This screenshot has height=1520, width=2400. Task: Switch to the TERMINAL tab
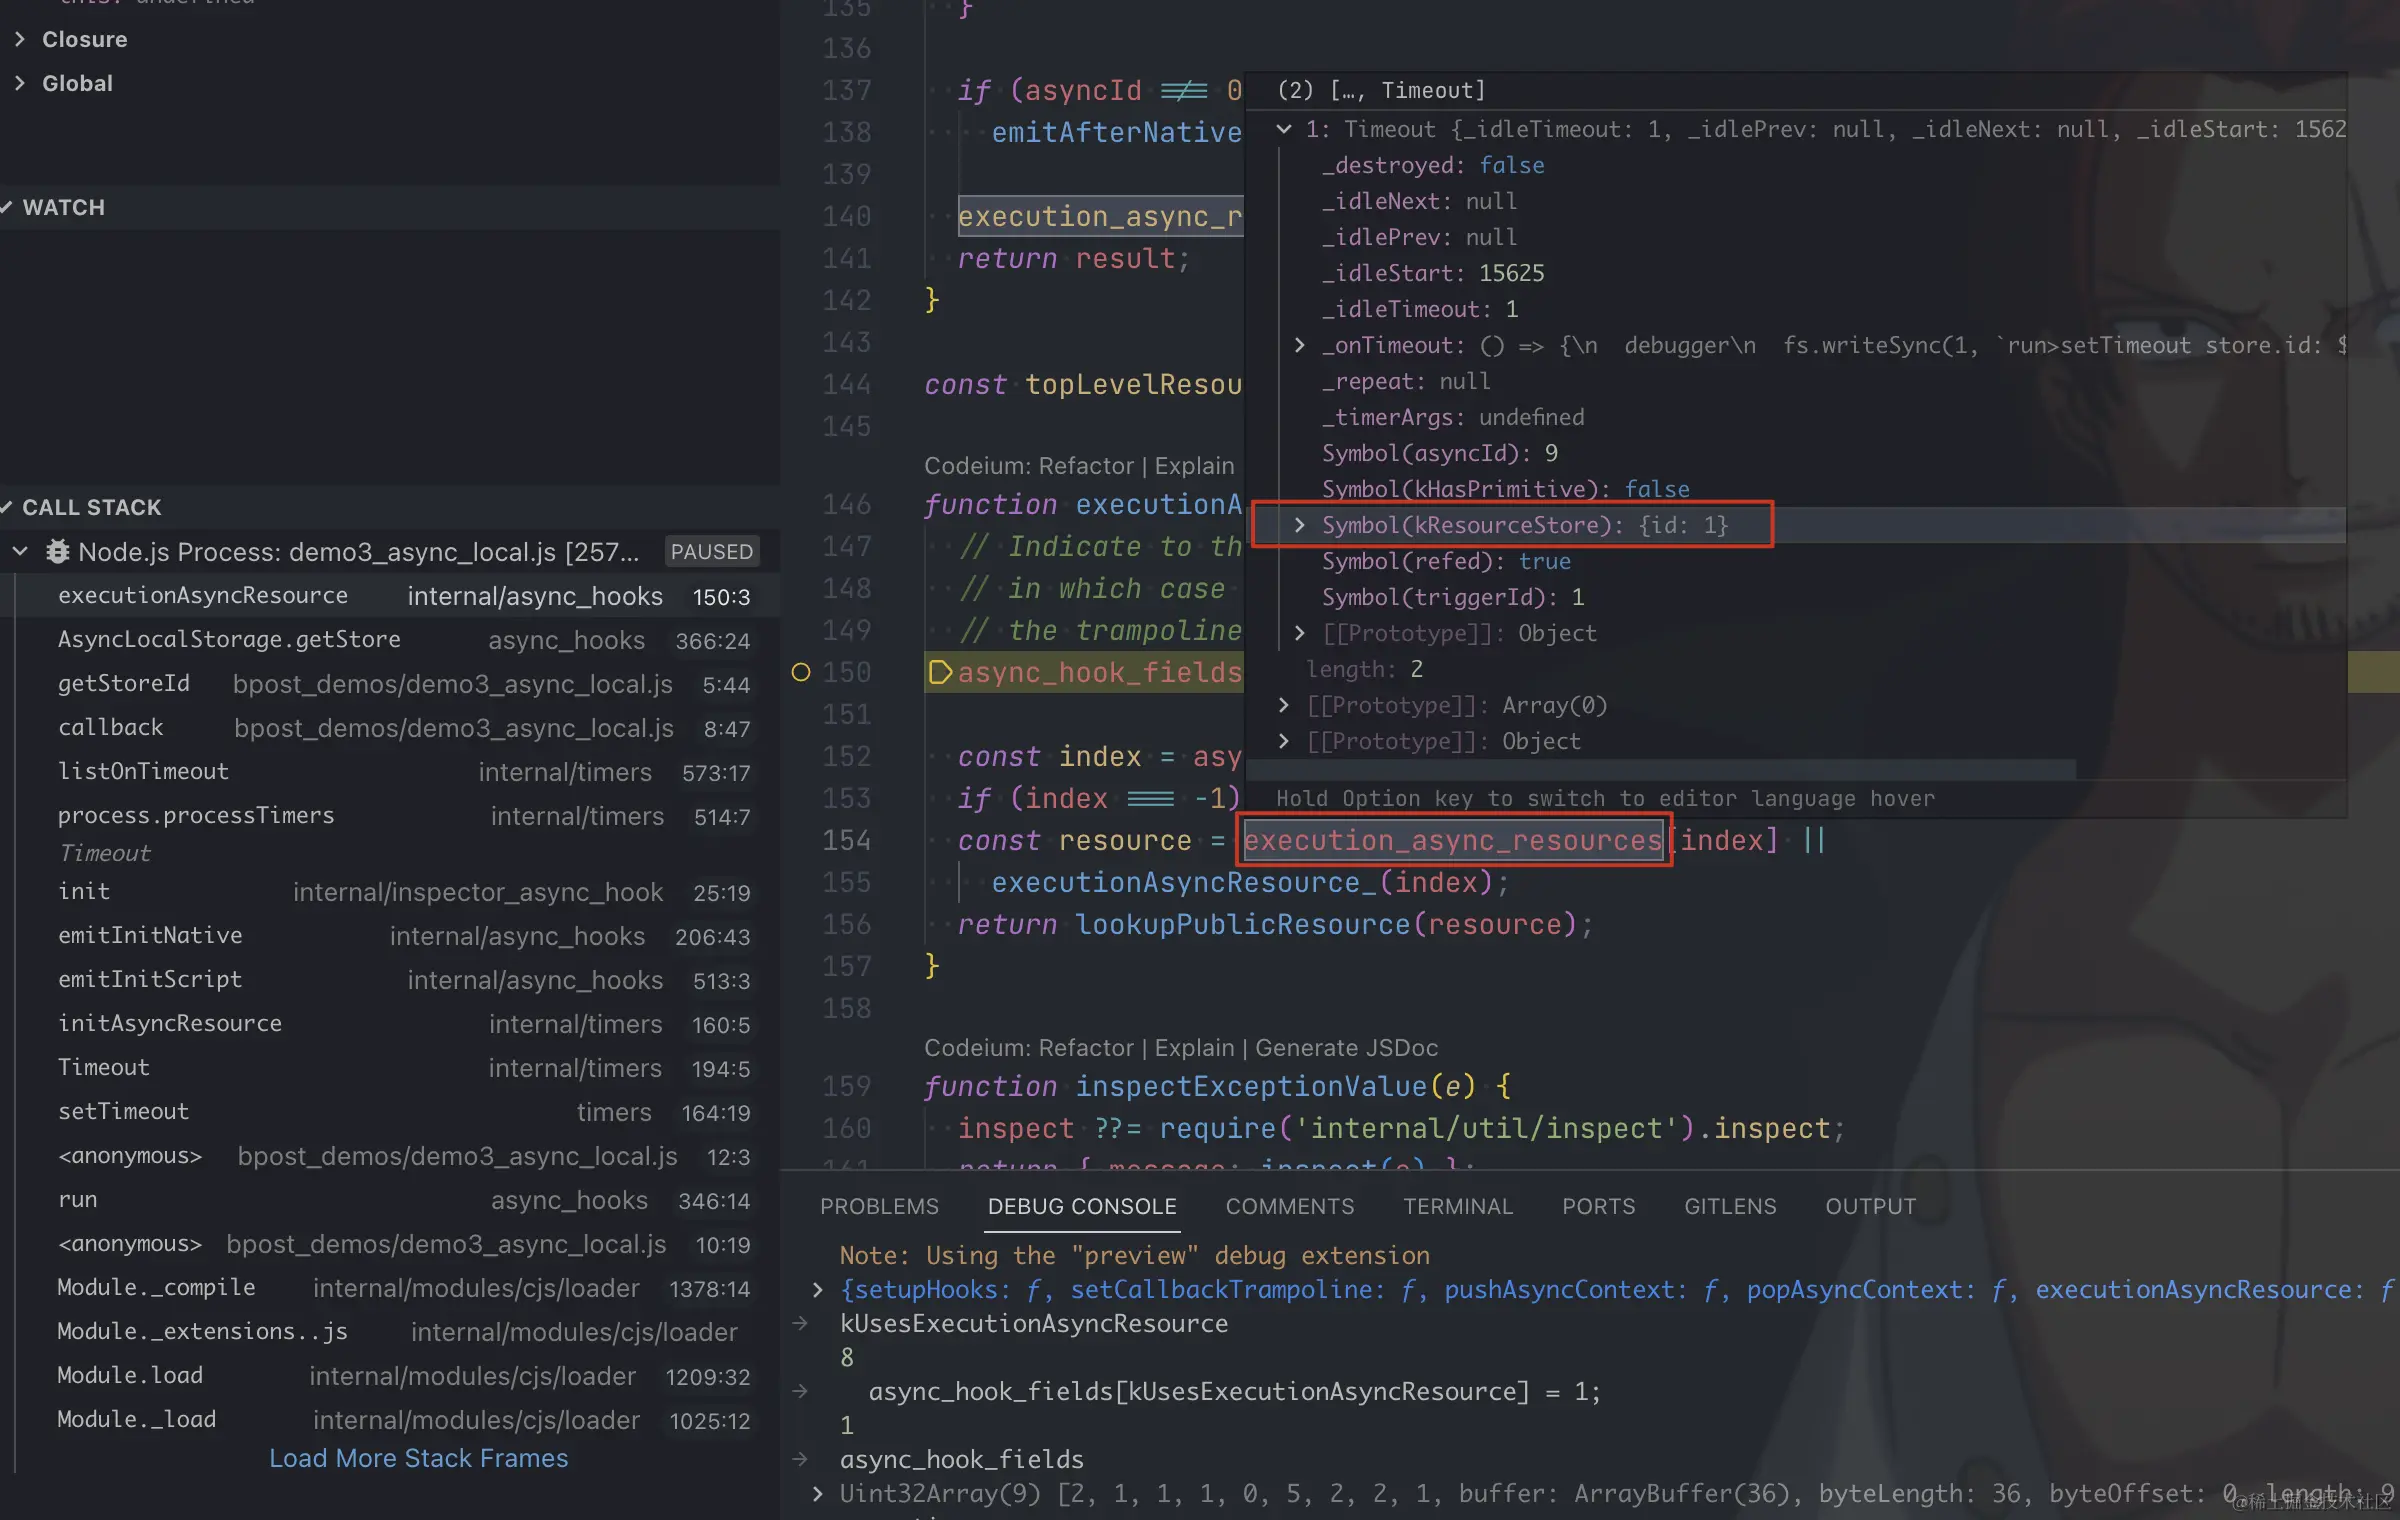click(x=1458, y=1206)
